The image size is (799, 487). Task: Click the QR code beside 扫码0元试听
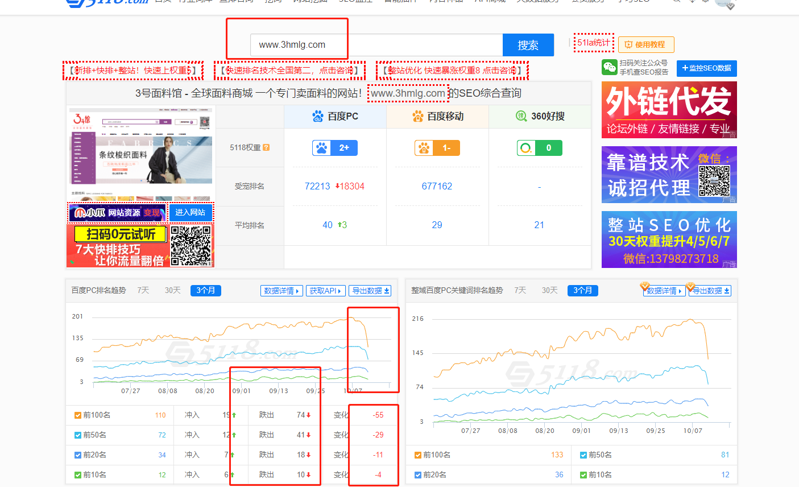coord(191,246)
